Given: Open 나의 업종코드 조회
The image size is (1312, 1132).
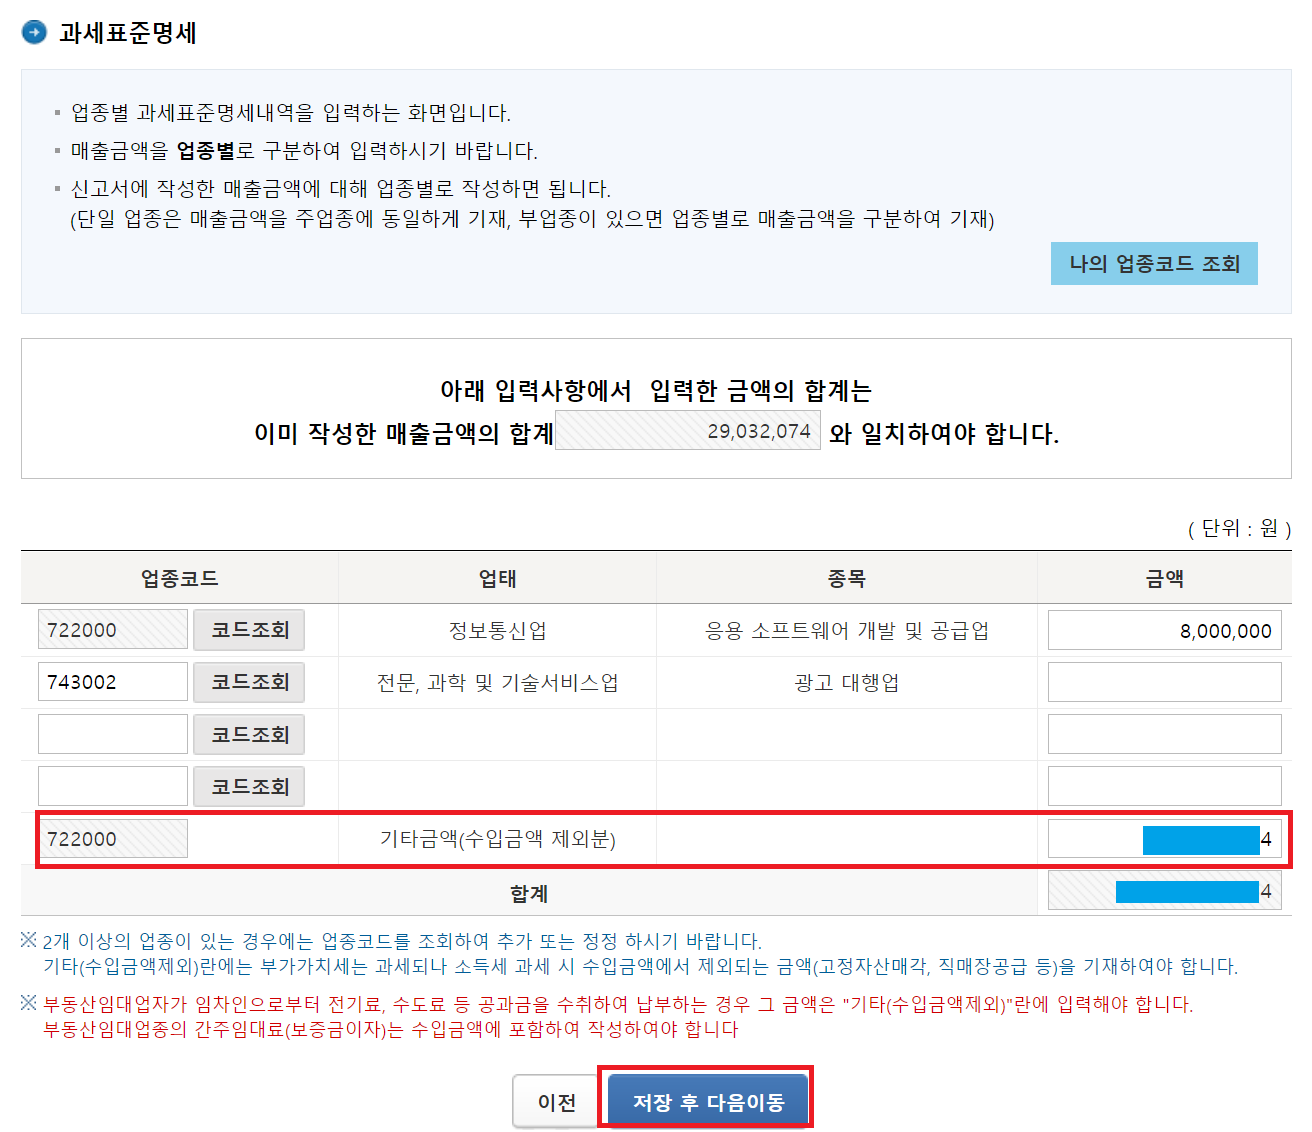Looking at the screenshot, I should coord(1154,263).
